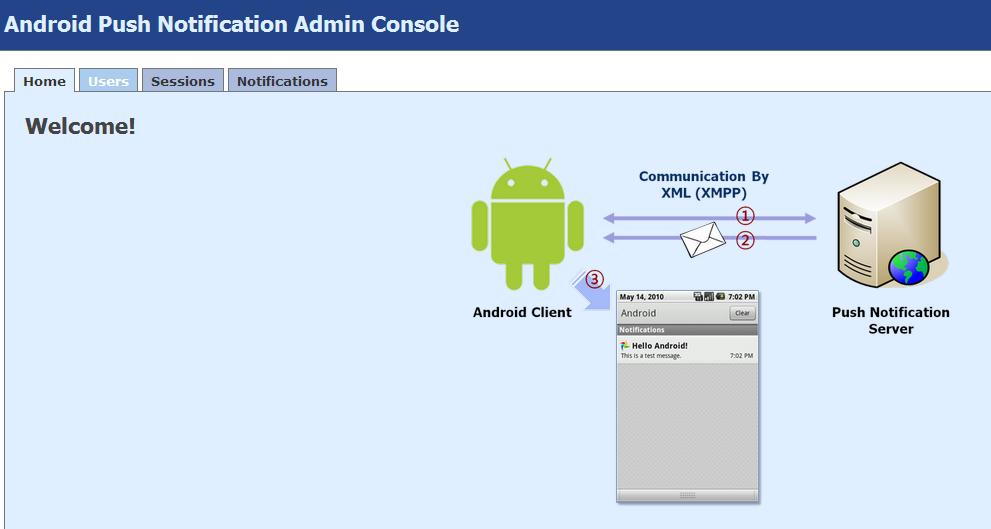Image resolution: width=991 pixels, height=529 pixels.
Task: Click the Android carrier label in phone mockup
Action: click(638, 313)
